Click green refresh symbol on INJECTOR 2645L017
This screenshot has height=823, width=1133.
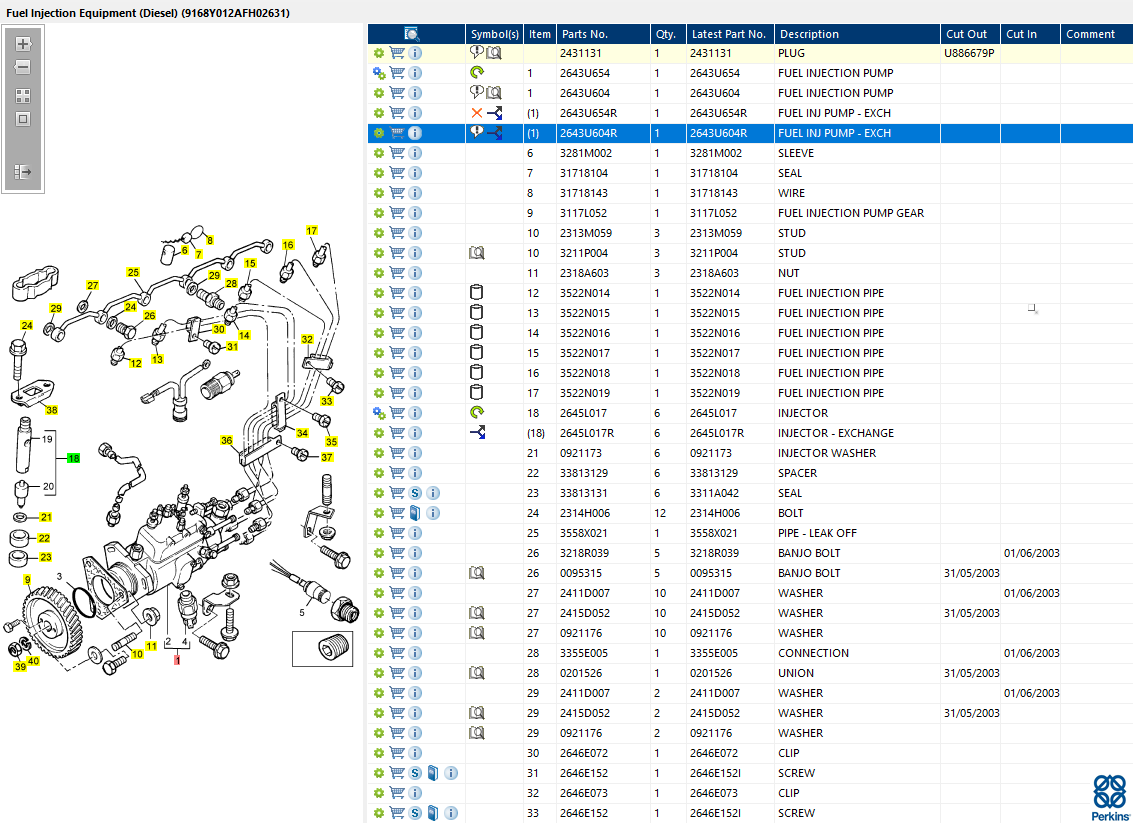point(476,413)
